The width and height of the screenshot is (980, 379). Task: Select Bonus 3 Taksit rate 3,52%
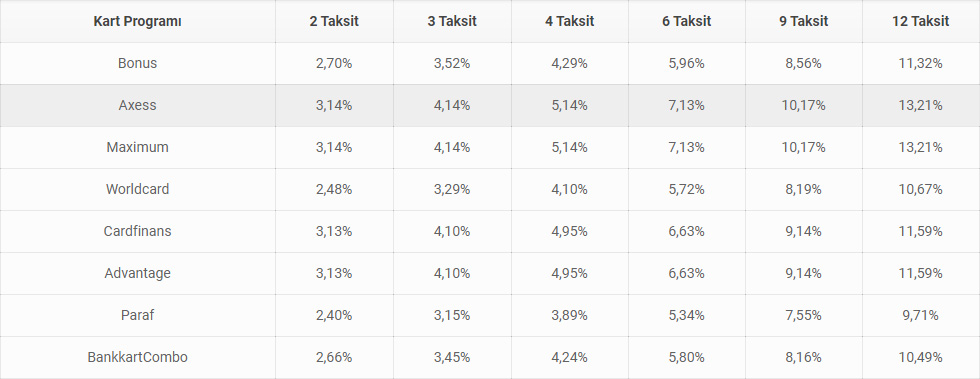click(452, 63)
